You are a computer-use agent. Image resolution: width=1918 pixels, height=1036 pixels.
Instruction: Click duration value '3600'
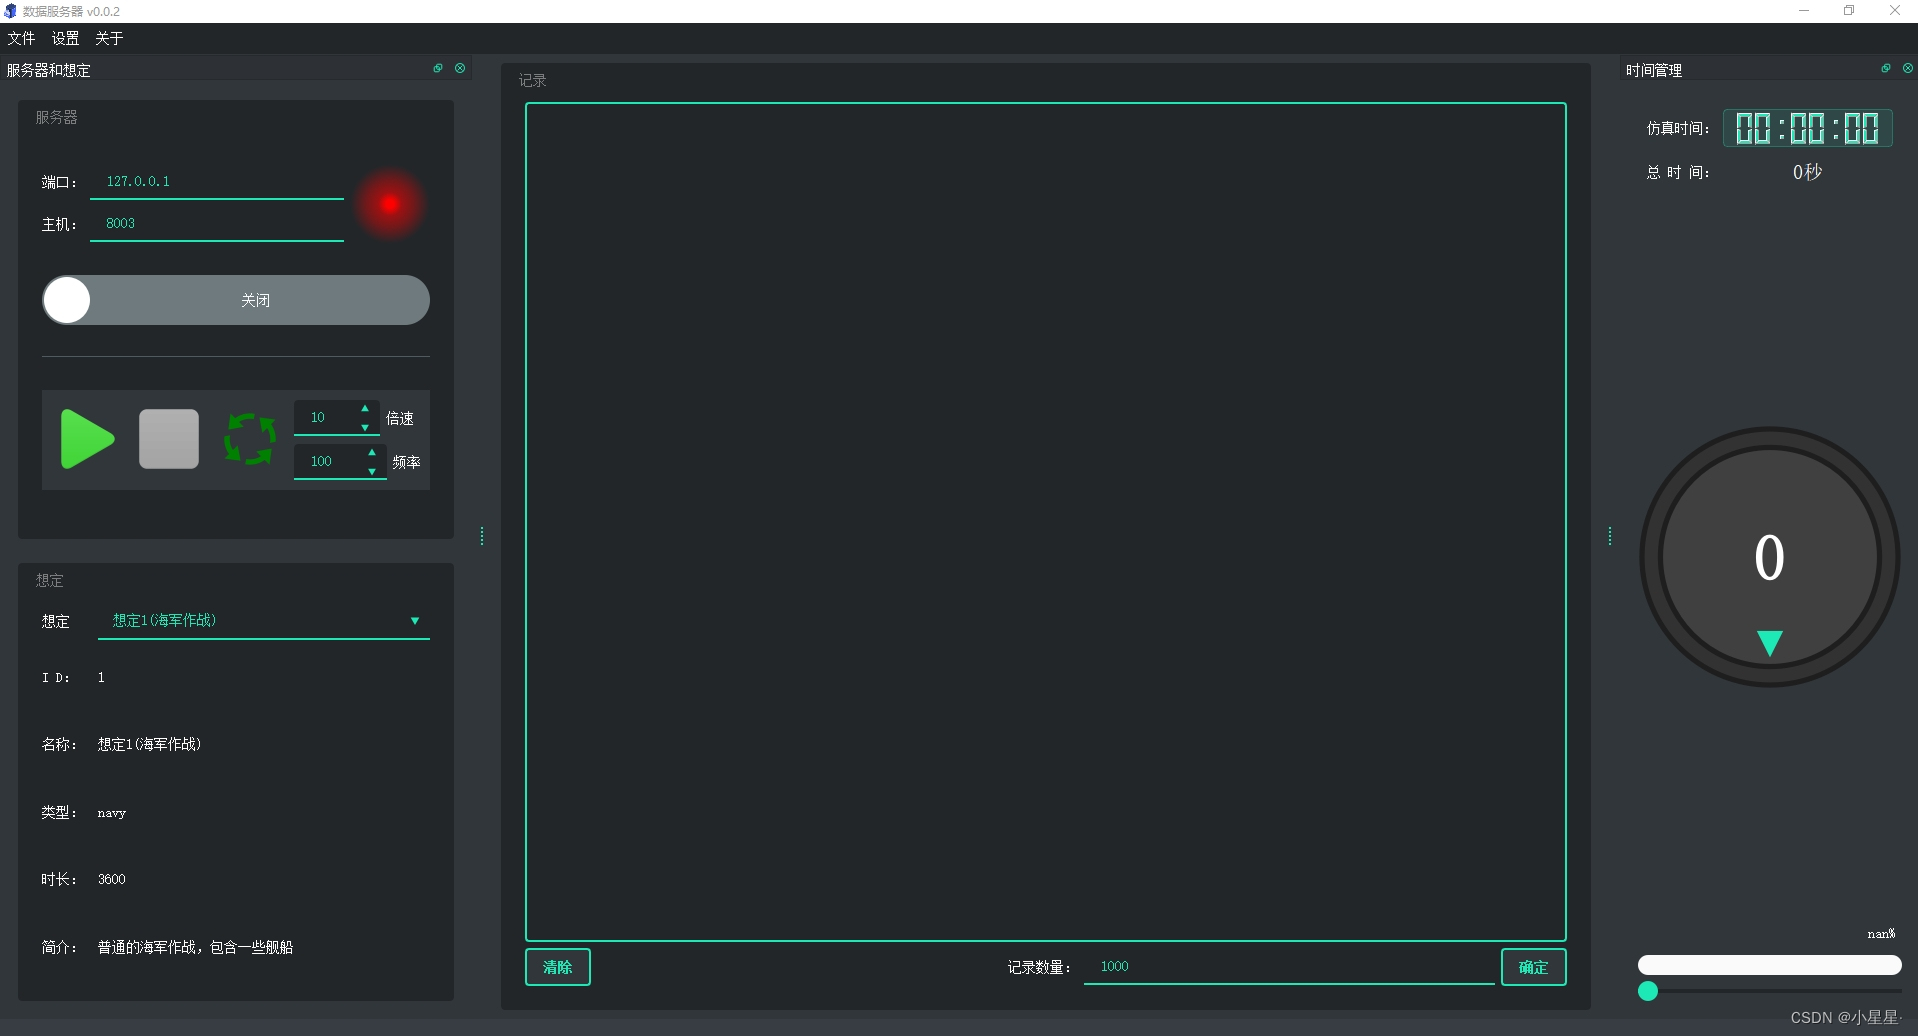(x=112, y=880)
